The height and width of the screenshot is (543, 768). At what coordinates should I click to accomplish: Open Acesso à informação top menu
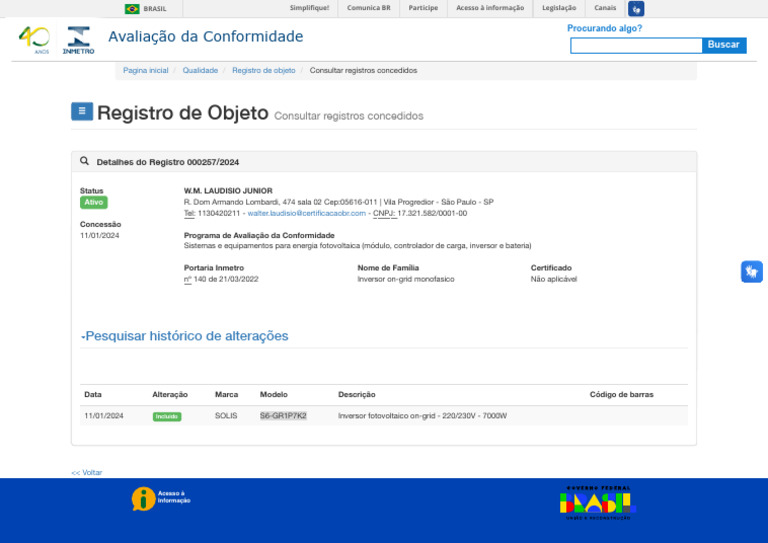coord(490,8)
